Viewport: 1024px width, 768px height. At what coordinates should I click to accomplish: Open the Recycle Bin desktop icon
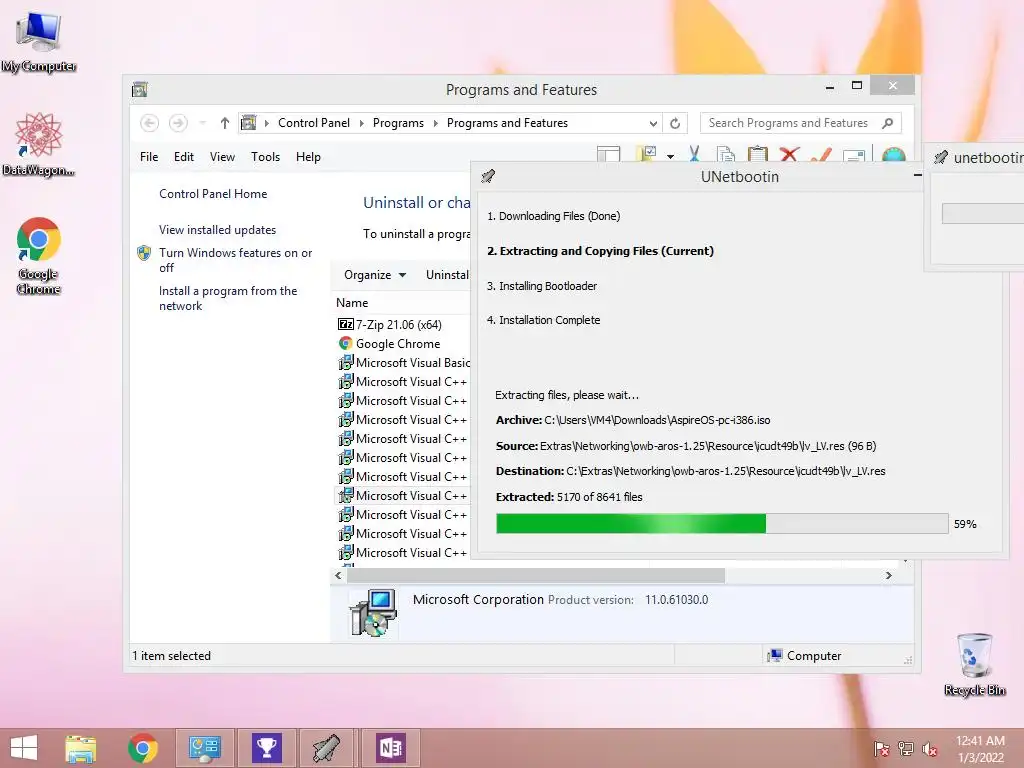click(974, 664)
